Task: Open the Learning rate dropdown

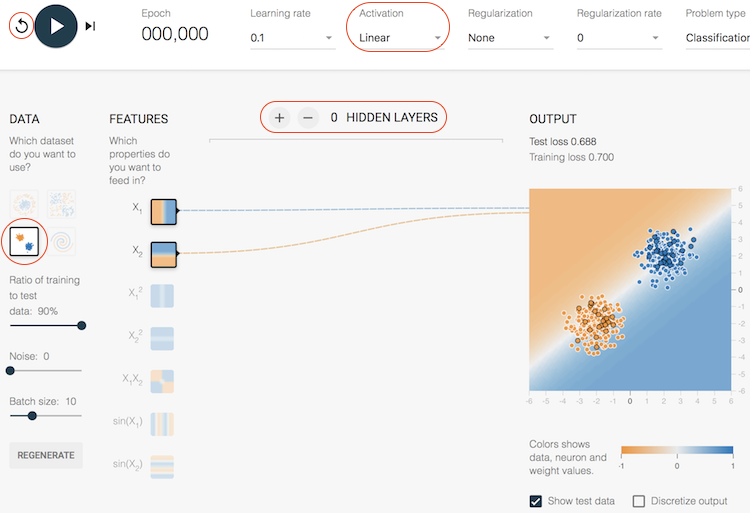Action: 292,38
